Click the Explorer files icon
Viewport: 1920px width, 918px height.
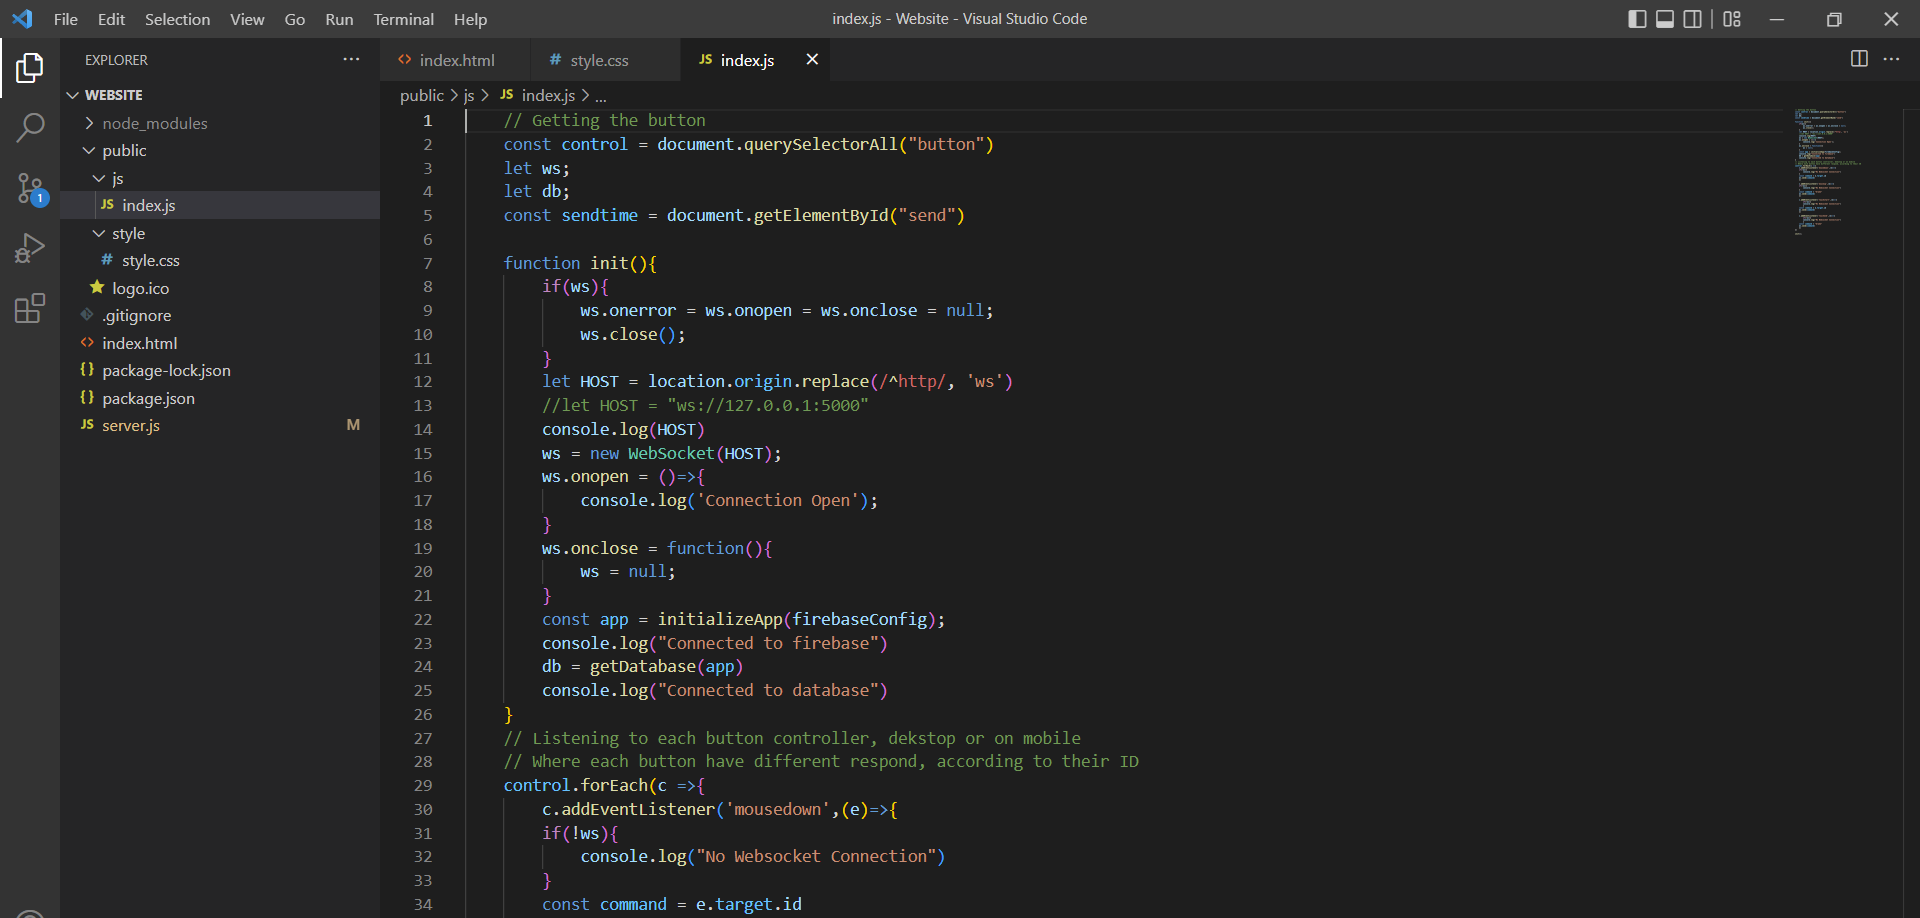coord(30,68)
